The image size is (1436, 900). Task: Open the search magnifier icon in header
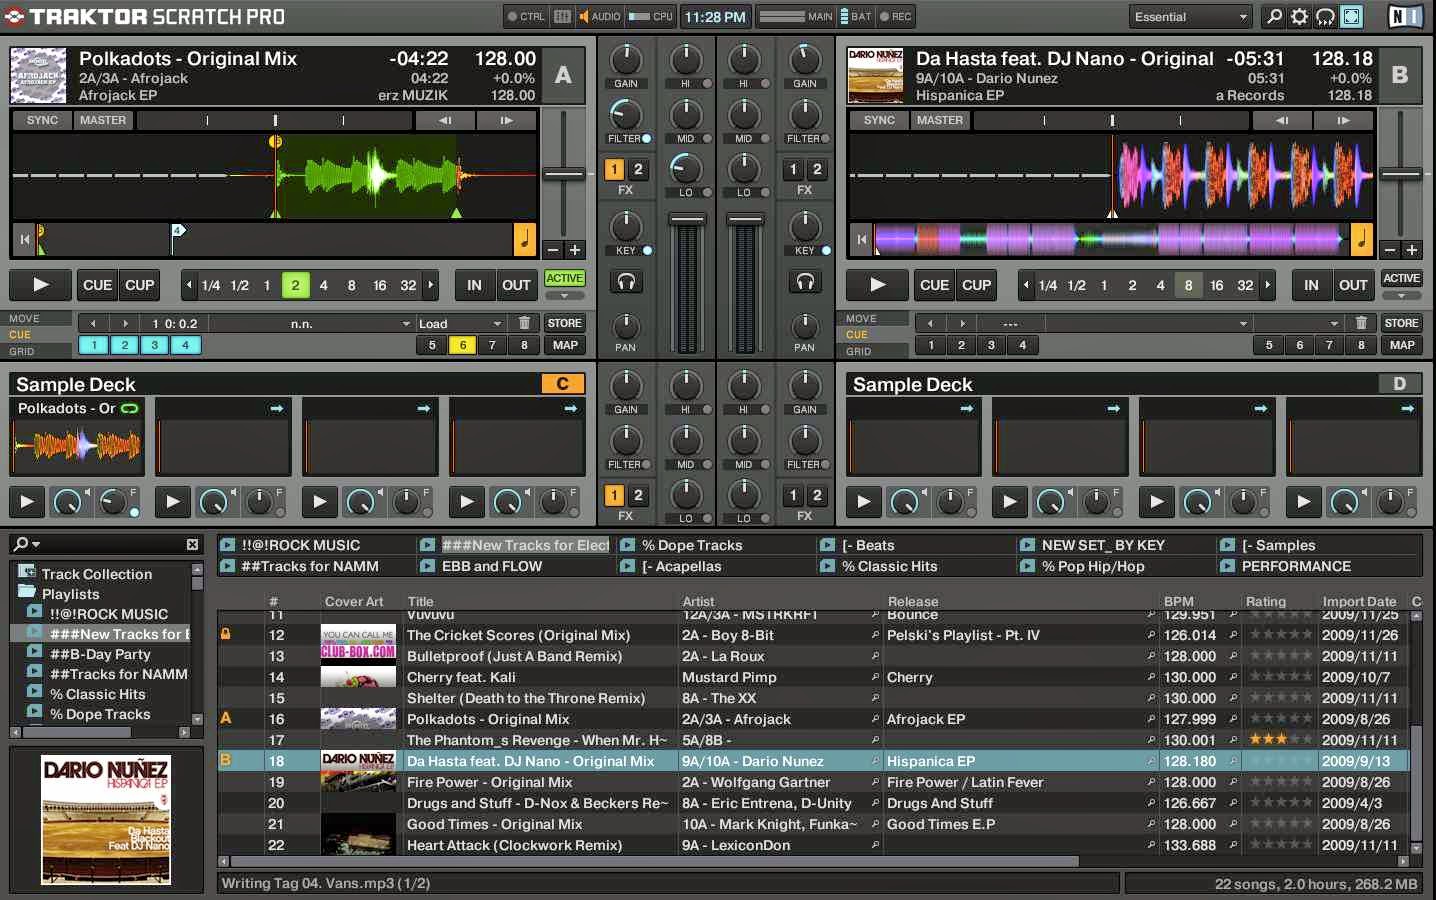pyautogui.click(x=1274, y=16)
